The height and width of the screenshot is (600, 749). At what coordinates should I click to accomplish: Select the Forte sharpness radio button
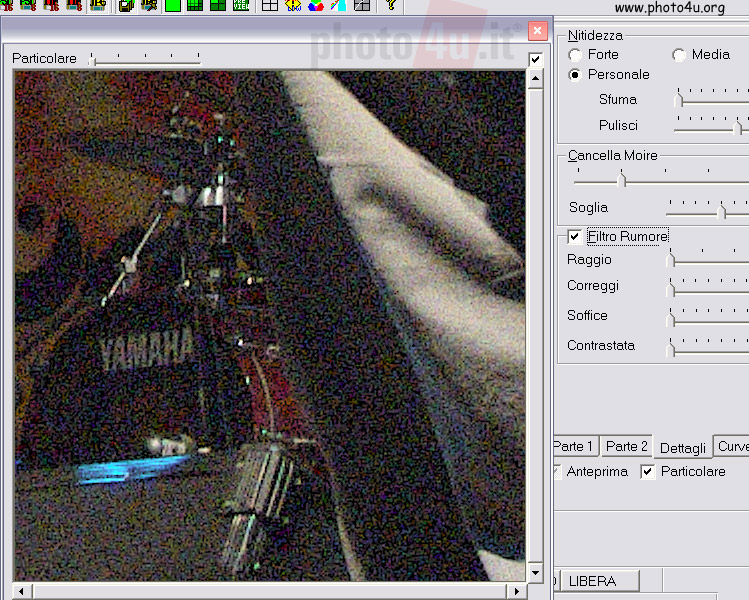(x=575, y=55)
